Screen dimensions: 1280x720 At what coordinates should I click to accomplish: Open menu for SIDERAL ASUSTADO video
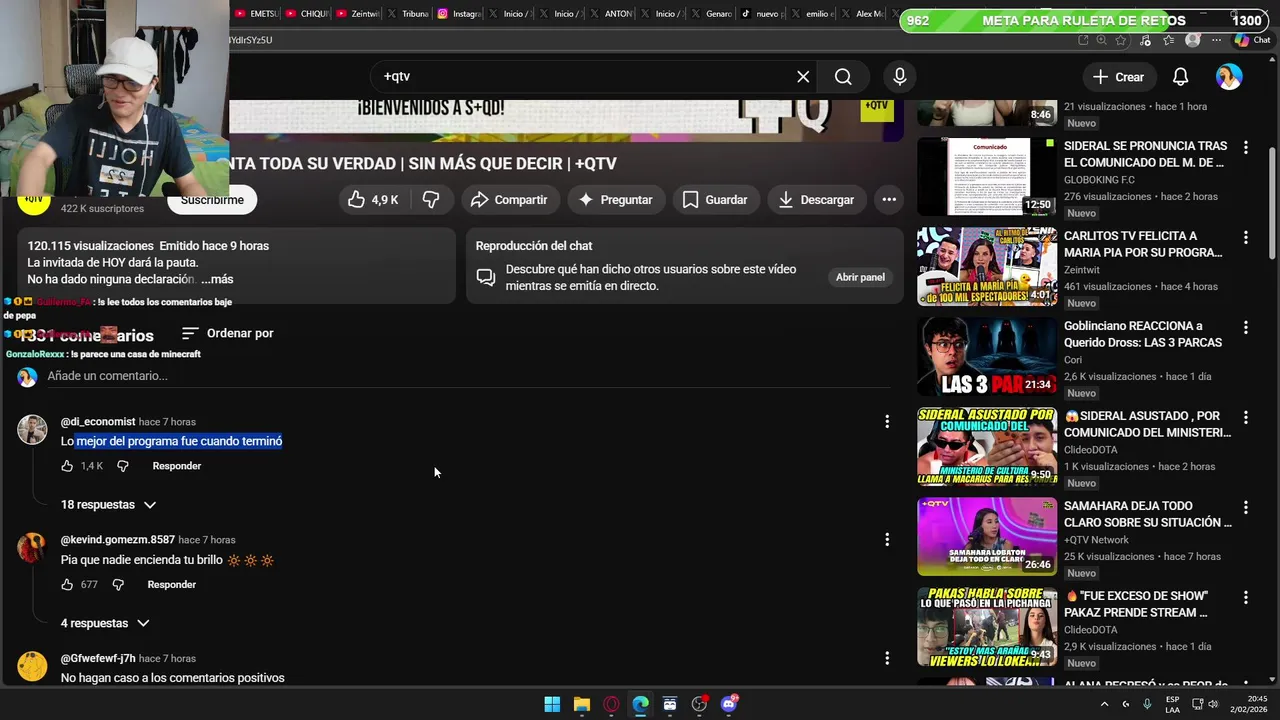click(1245, 417)
